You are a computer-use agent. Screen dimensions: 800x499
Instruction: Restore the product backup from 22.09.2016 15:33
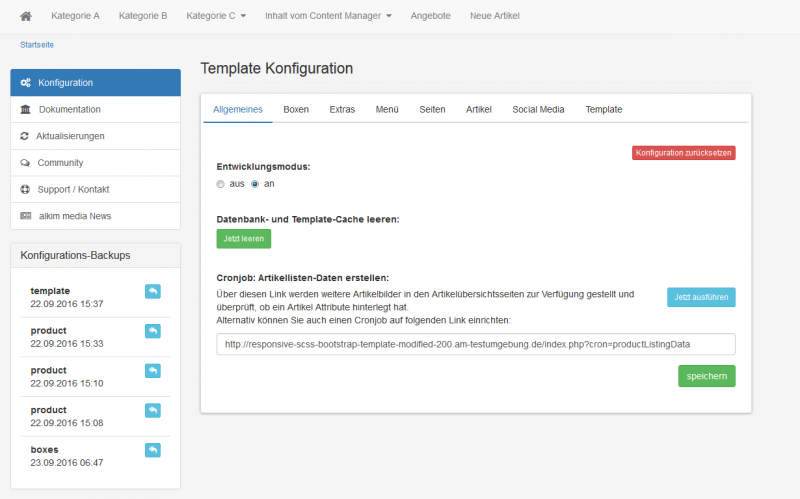coord(153,331)
